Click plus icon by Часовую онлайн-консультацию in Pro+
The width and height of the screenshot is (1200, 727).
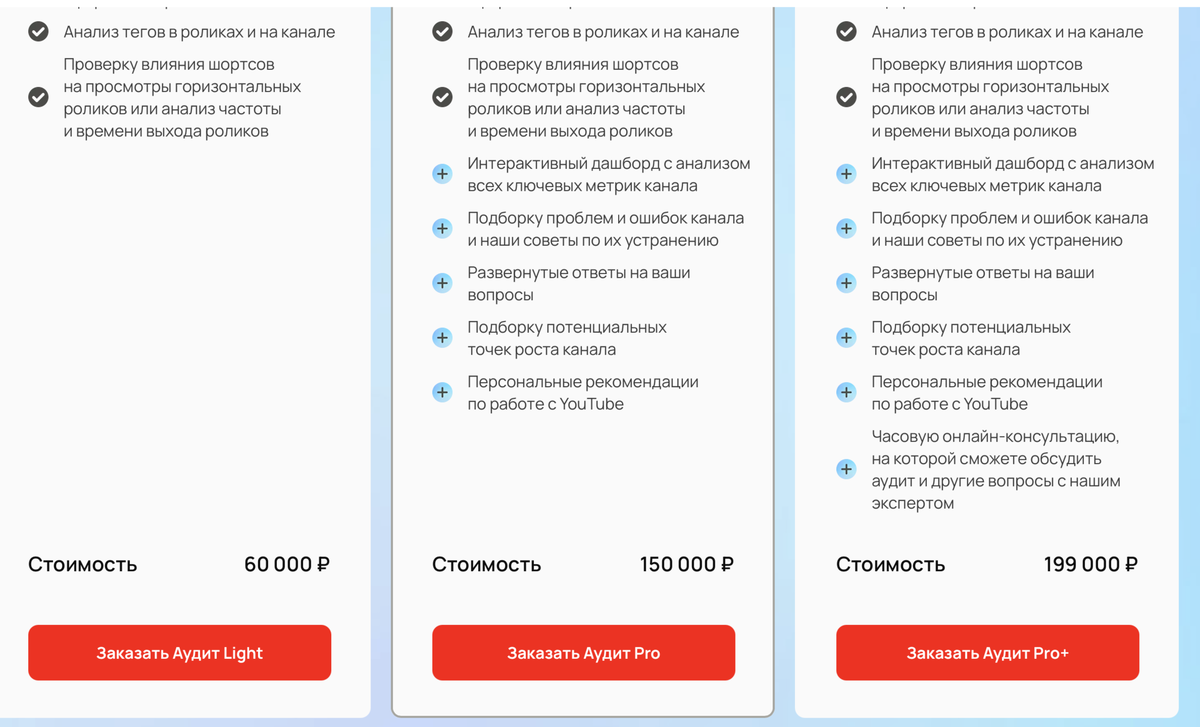click(x=846, y=469)
